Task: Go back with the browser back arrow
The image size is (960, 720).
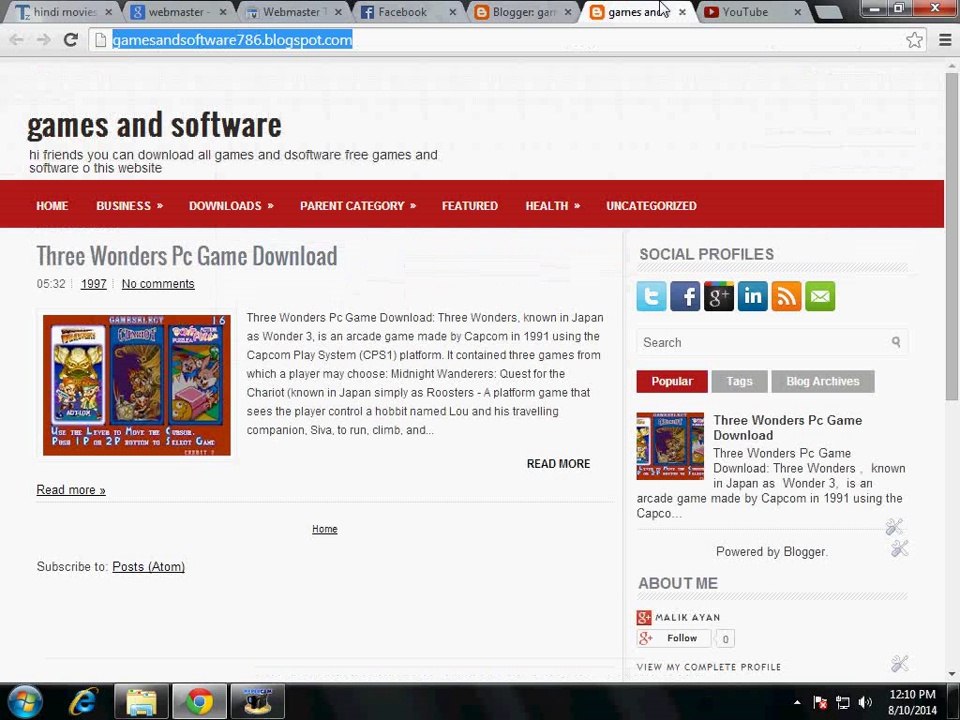Action: pos(17,40)
